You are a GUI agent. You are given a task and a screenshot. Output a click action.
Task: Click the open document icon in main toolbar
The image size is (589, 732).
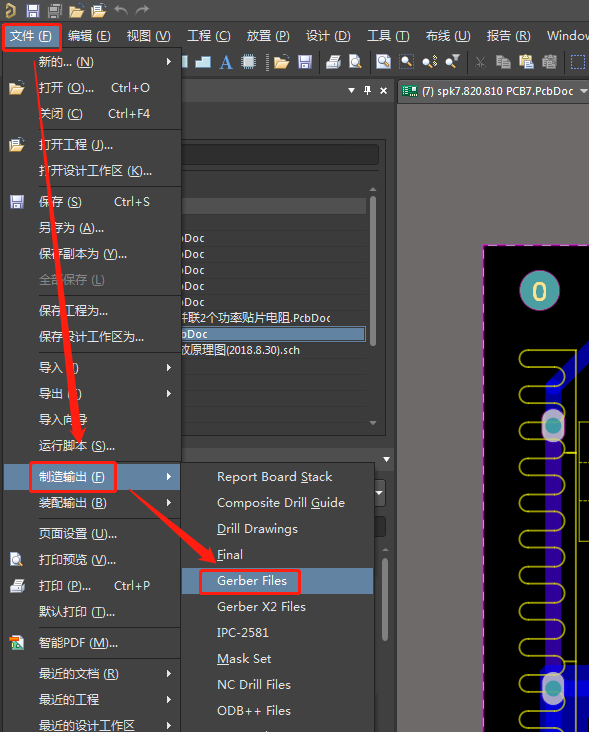(281, 62)
